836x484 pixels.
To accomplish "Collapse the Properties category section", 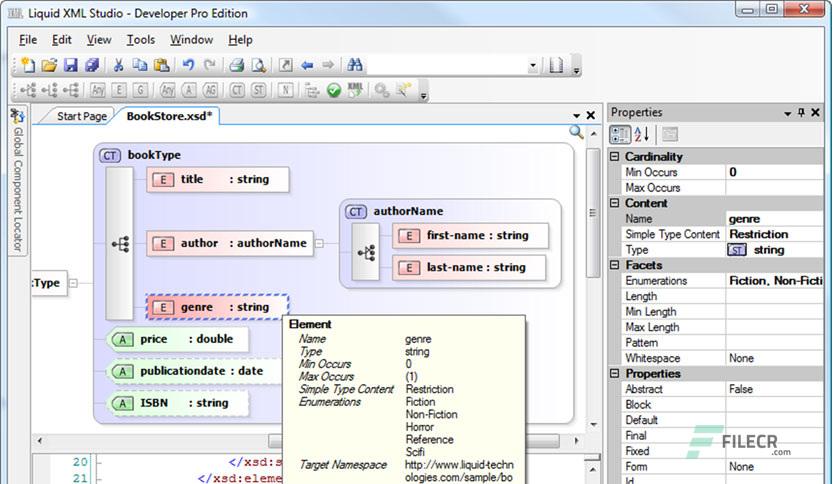I will [x=615, y=374].
